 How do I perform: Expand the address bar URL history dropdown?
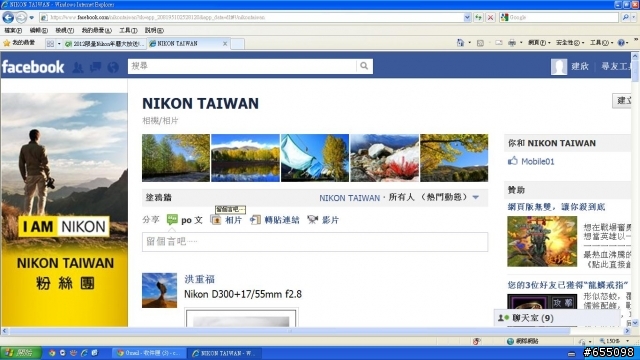point(467,18)
